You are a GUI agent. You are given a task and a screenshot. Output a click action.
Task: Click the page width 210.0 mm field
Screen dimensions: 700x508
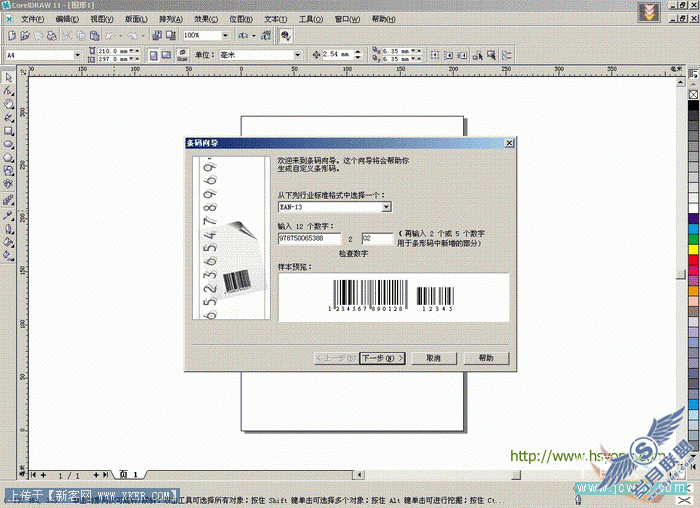point(113,51)
